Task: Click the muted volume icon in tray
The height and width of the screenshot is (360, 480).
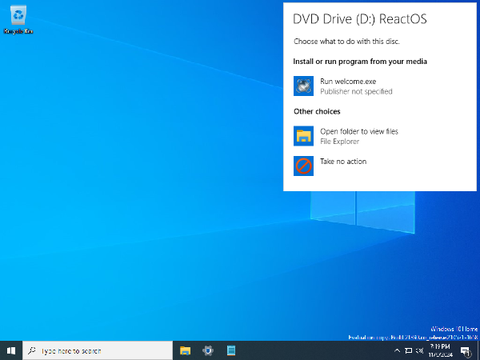Action: 420,351
